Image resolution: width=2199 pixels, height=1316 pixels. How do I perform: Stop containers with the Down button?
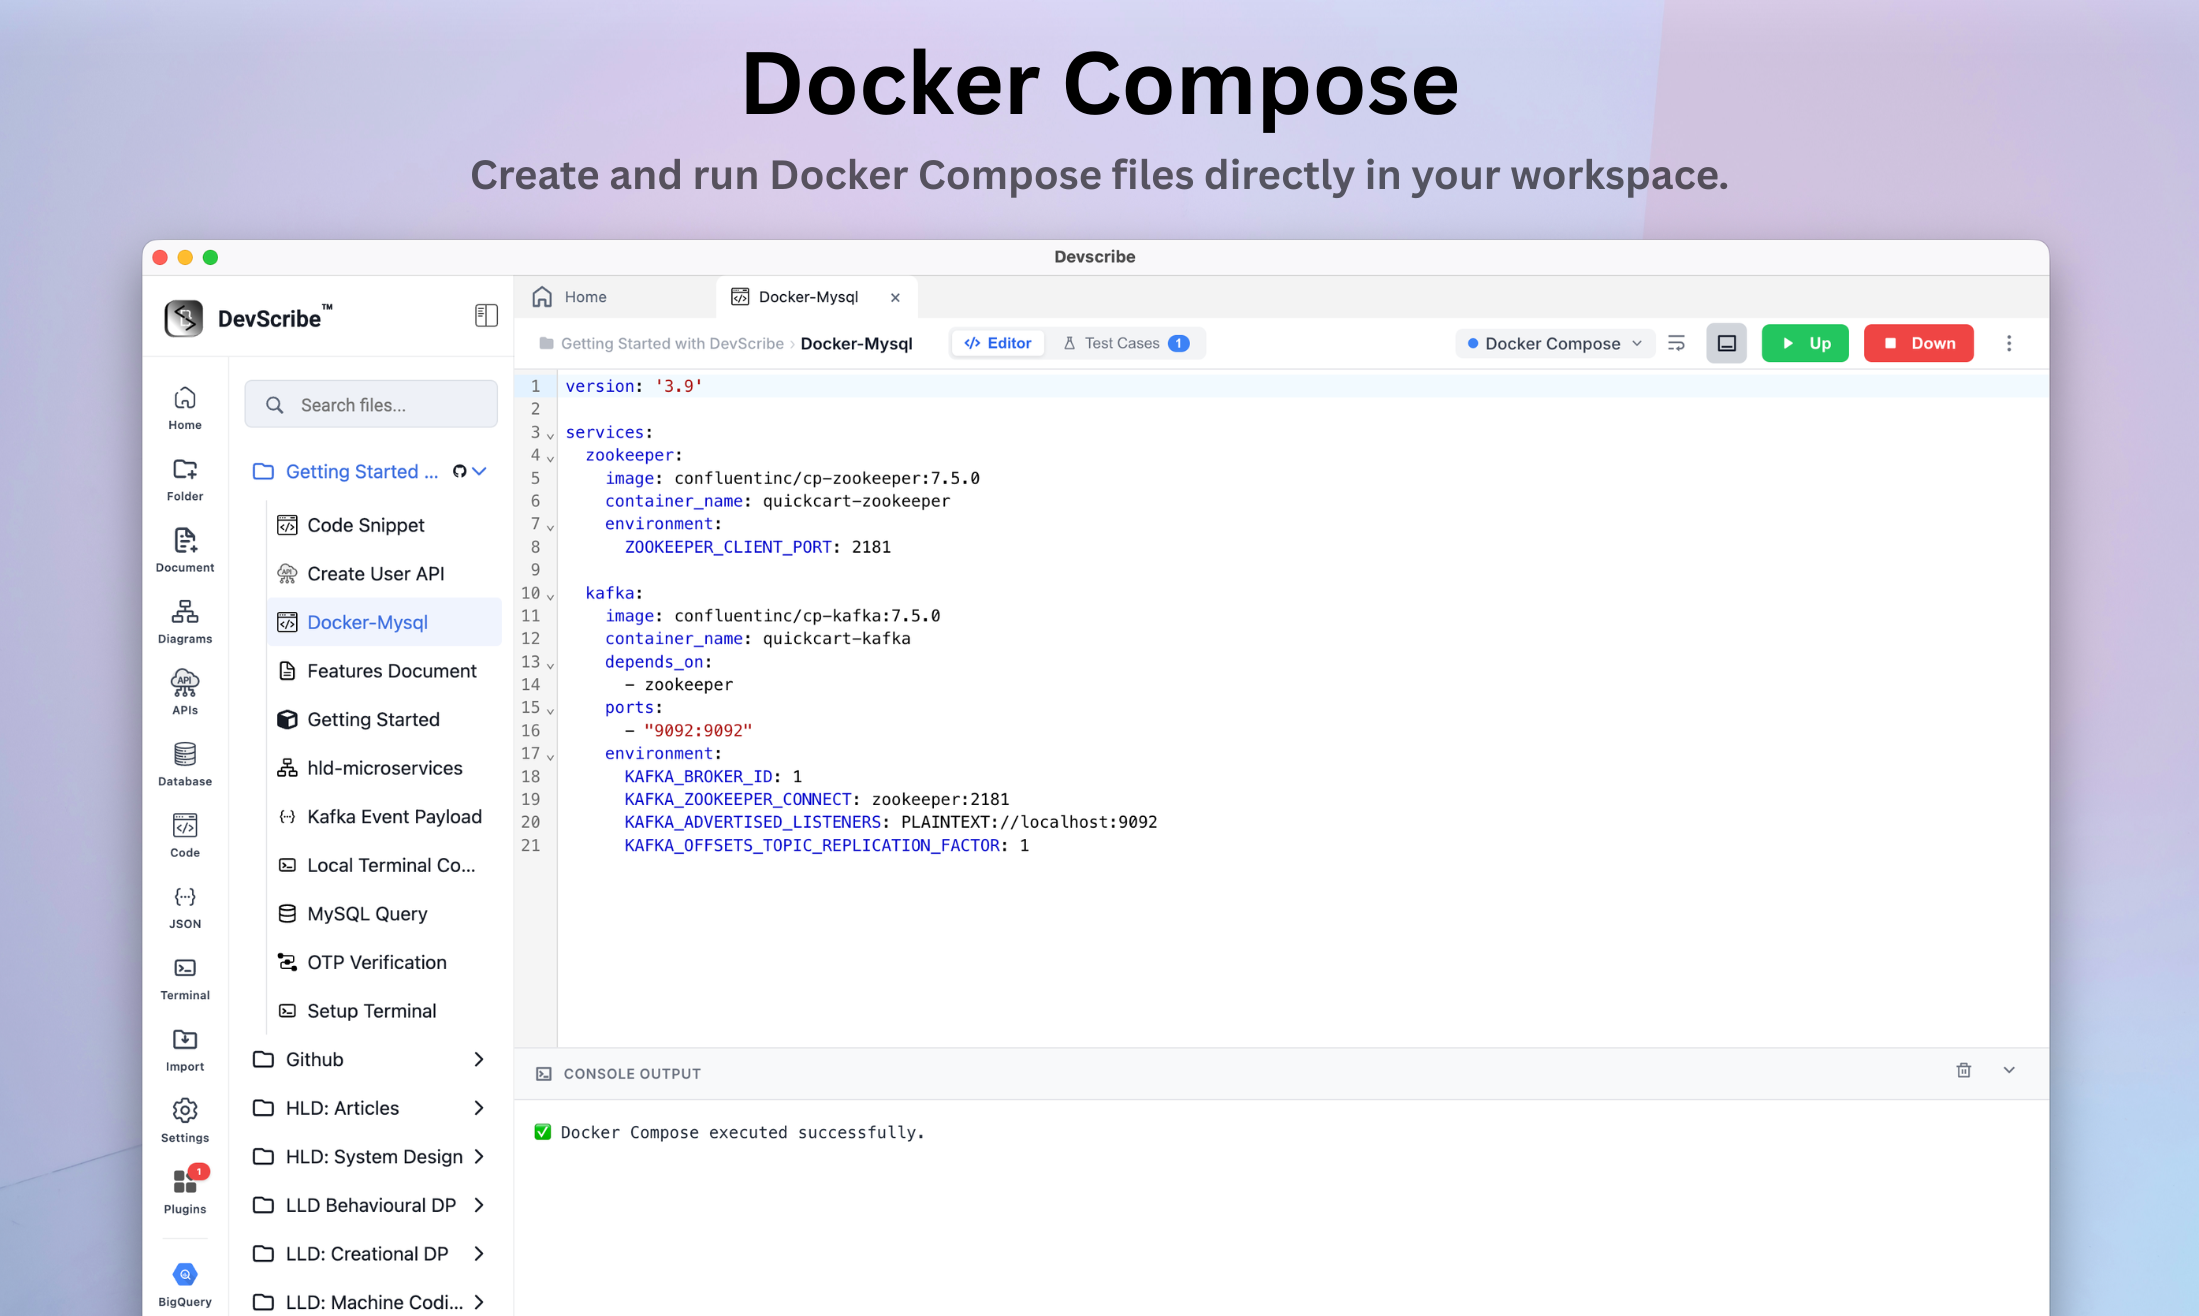(1918, 343)
